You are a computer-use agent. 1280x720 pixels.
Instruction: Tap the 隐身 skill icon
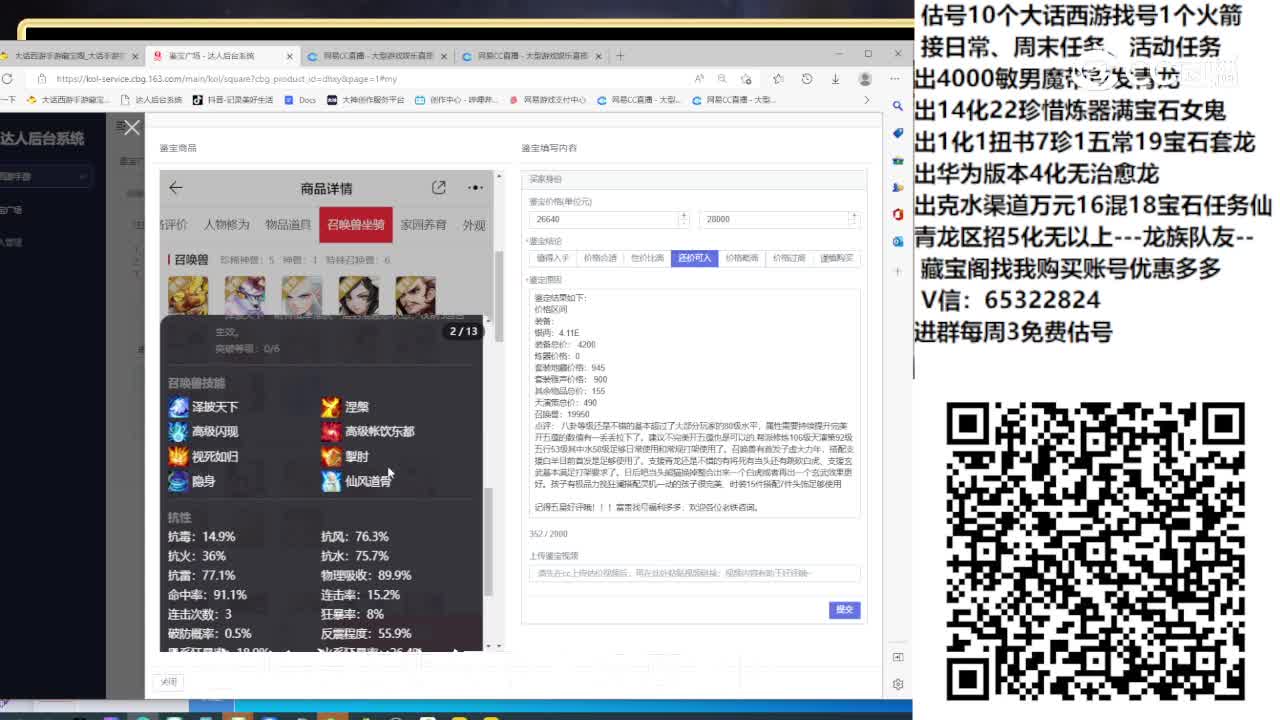click(x=178, y=481)
